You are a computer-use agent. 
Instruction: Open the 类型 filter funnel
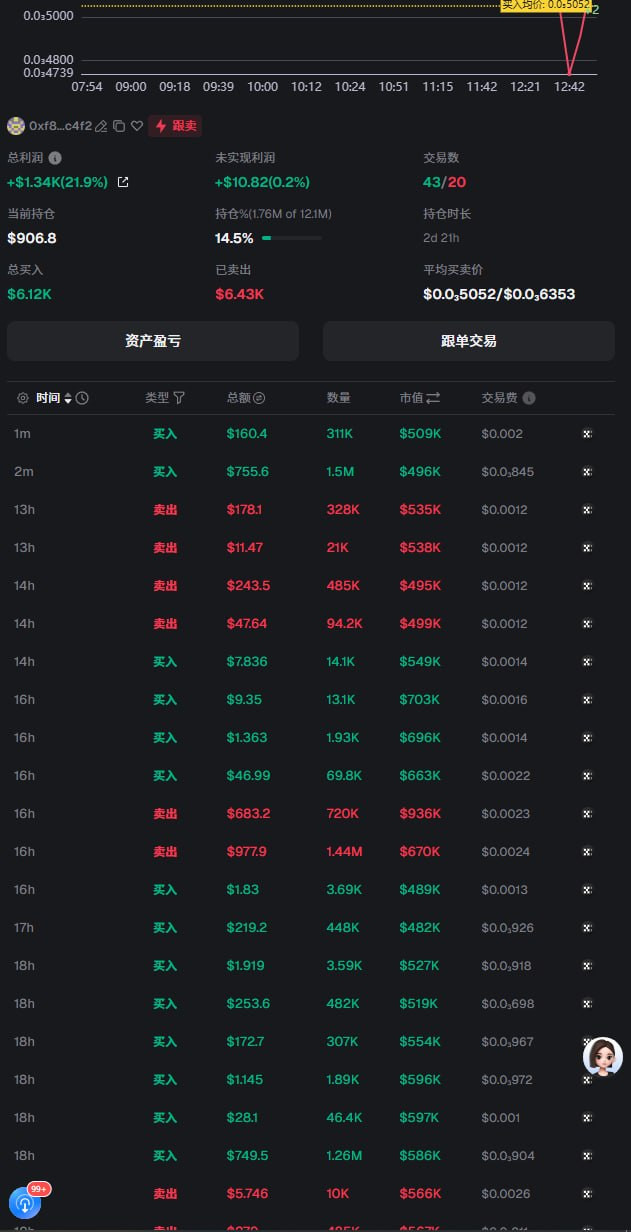click(x=179, y=398)
